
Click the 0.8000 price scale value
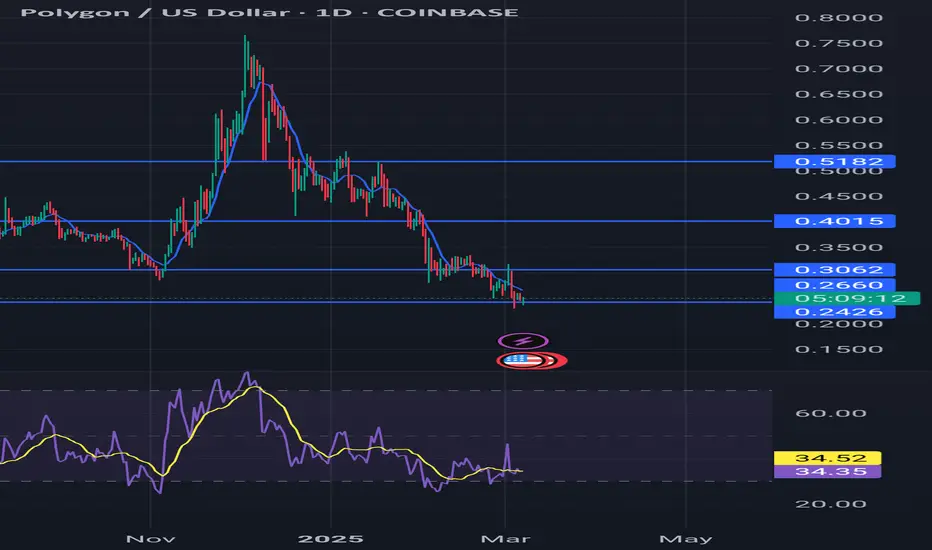[x=839, y=18]
